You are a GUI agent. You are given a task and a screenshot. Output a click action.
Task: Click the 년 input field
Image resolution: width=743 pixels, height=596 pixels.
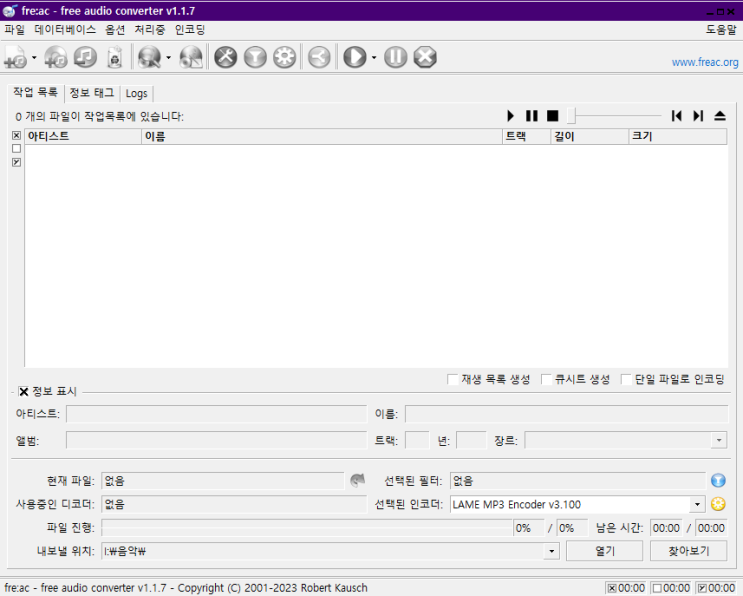[471, 441]
